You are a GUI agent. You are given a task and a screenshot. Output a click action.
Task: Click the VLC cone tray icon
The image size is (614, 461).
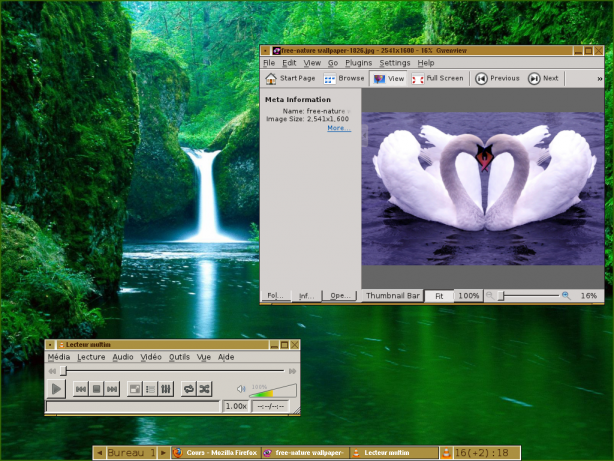pyautogui.click(x=446, y=453)
